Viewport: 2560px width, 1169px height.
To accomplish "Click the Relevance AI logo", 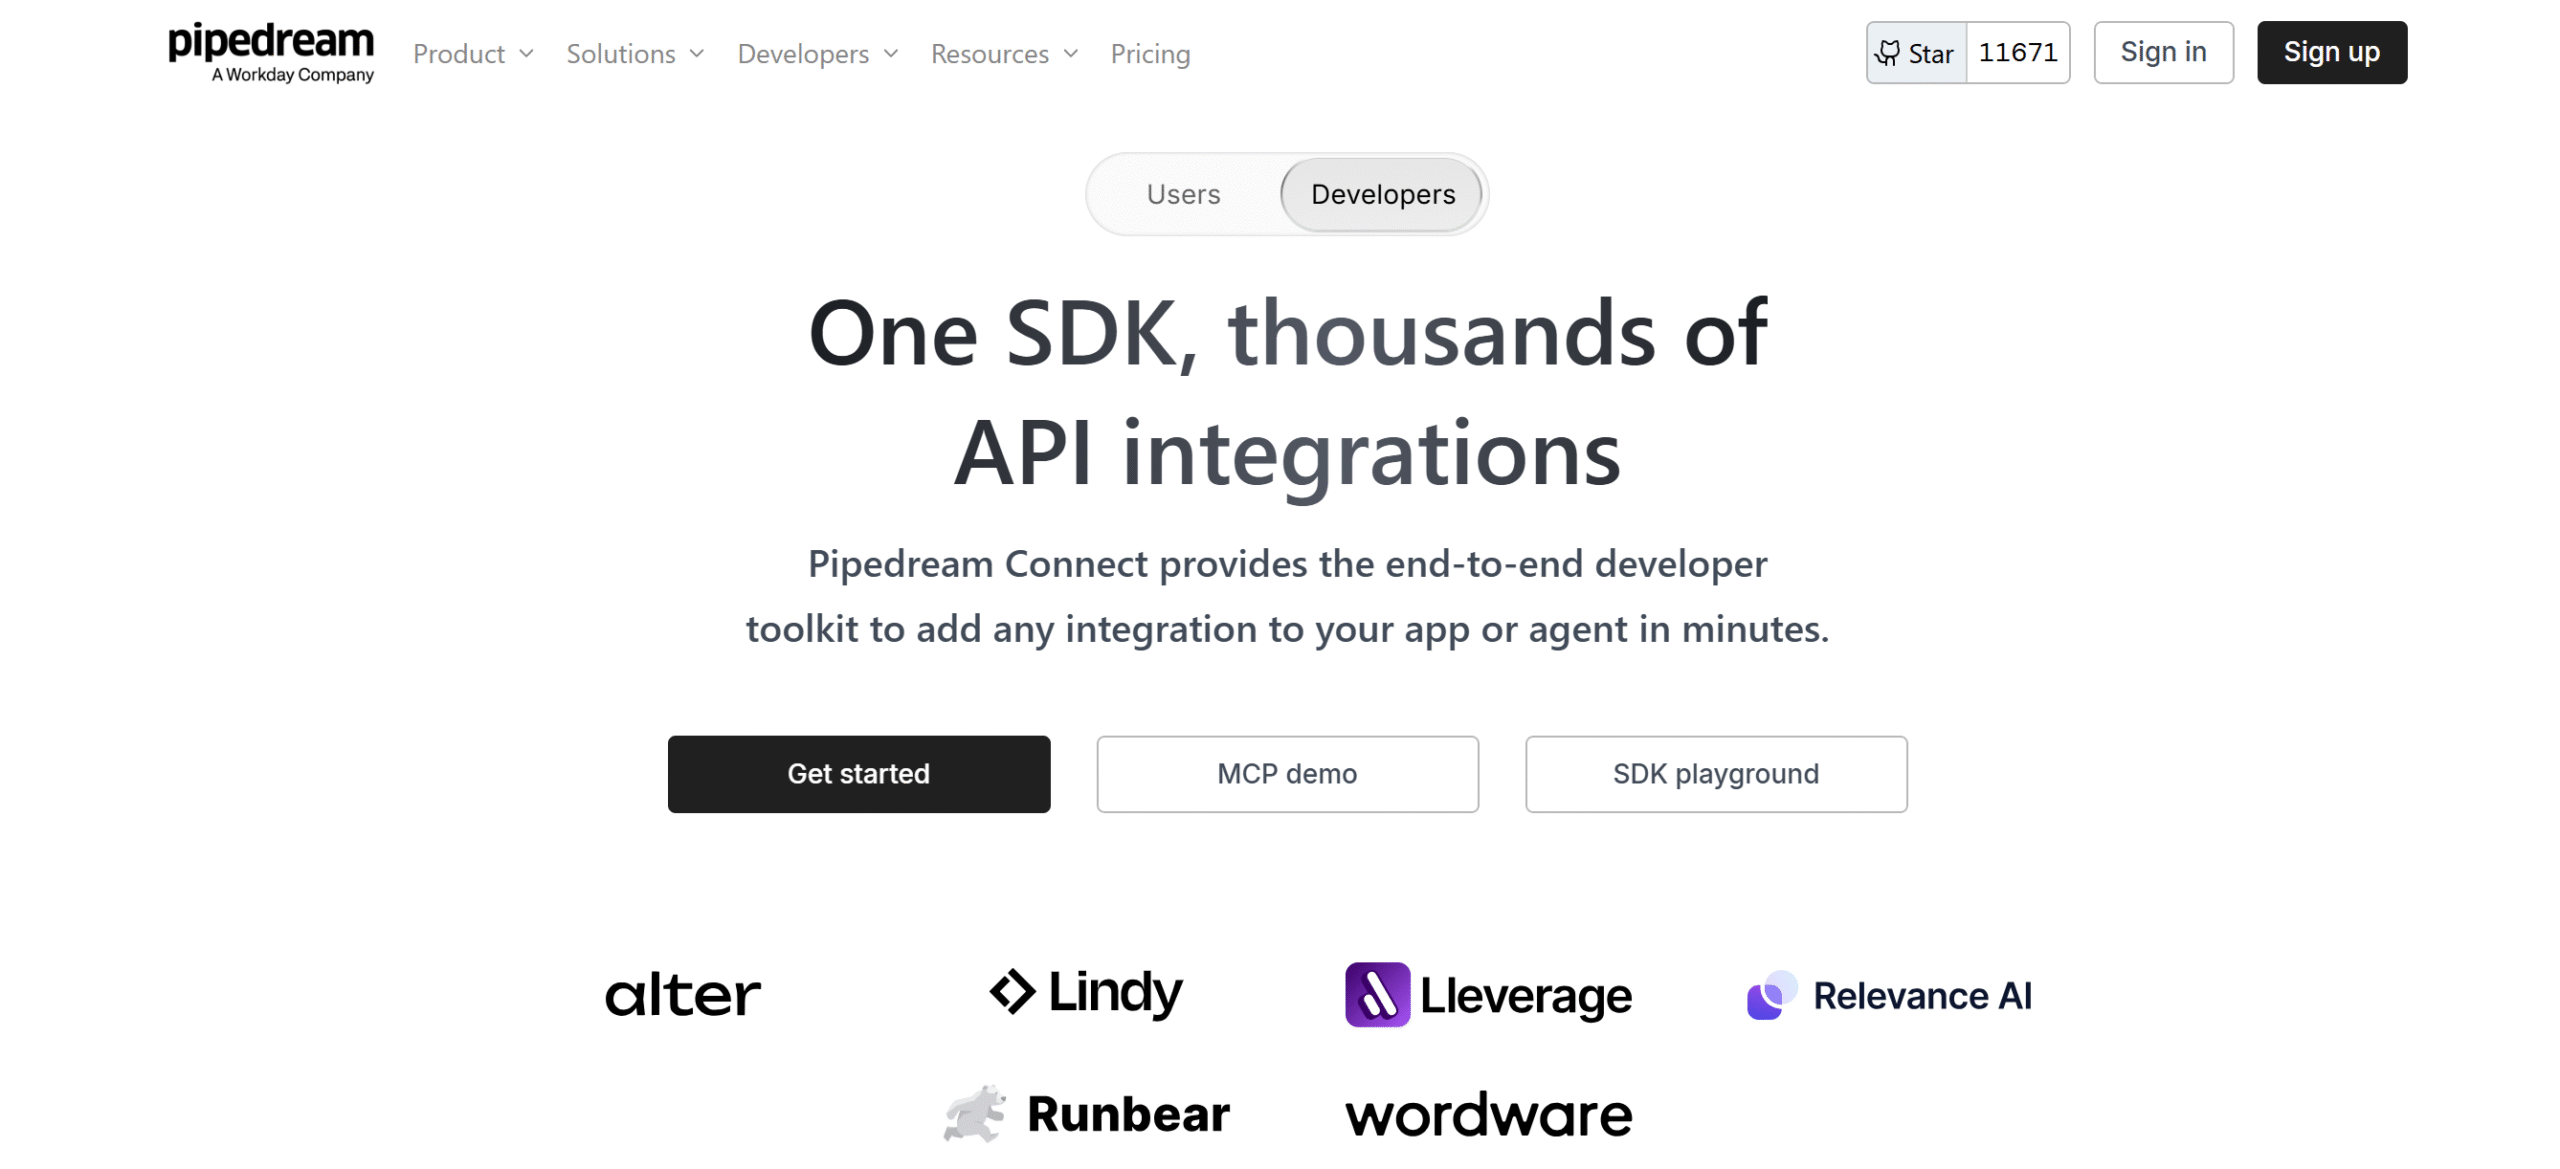I will tap(1889, 995).
